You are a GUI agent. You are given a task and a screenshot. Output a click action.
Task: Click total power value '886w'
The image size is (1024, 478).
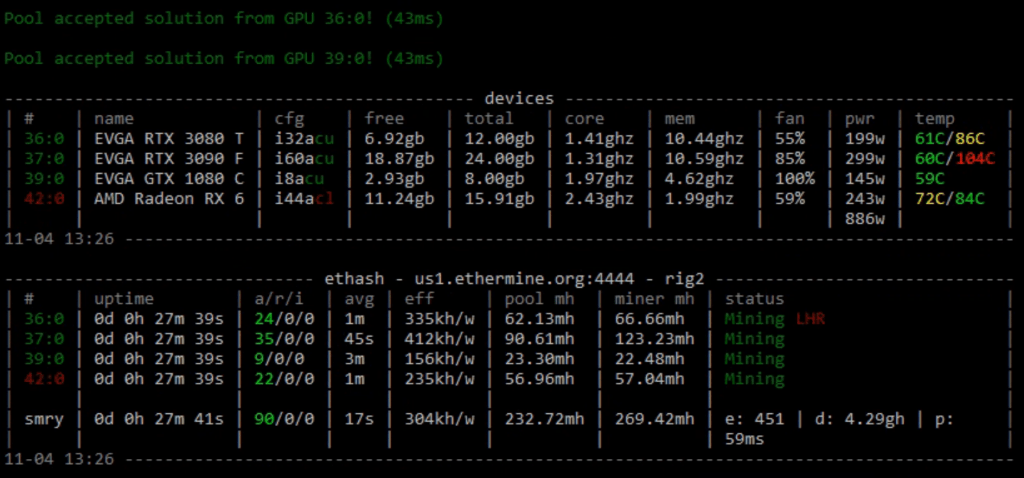tap(865, 218)
